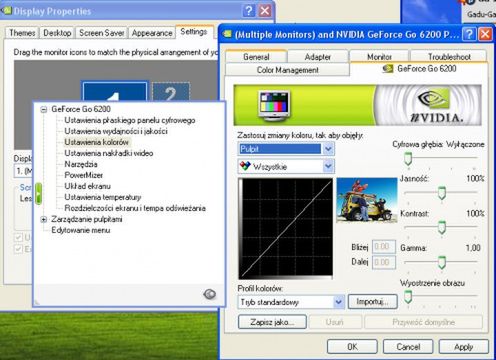Click the color channels icon beside Wszystkie
Viewport: 496px width, 360px height.
pos(245,166)
